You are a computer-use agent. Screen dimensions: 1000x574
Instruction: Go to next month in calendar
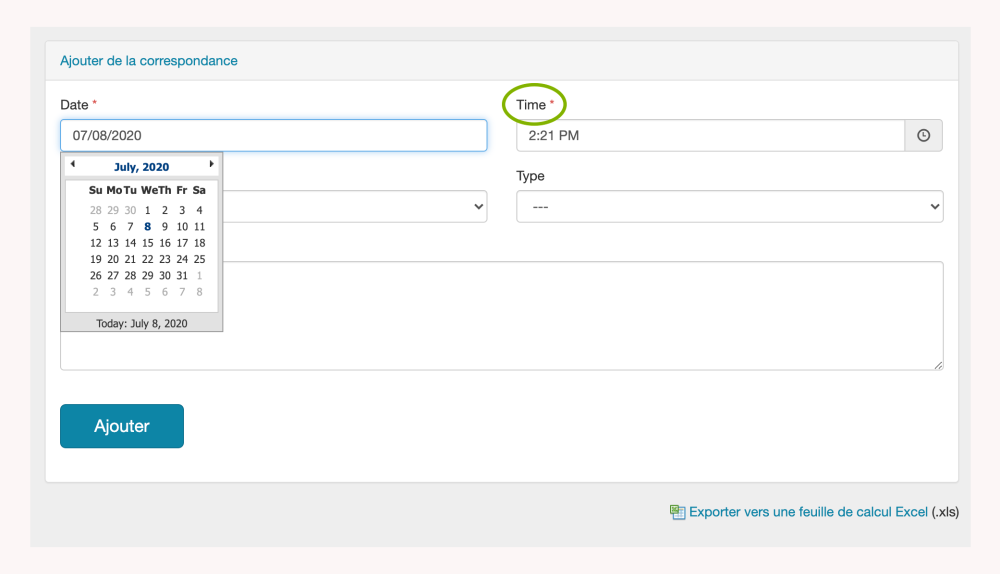point(211,164)
